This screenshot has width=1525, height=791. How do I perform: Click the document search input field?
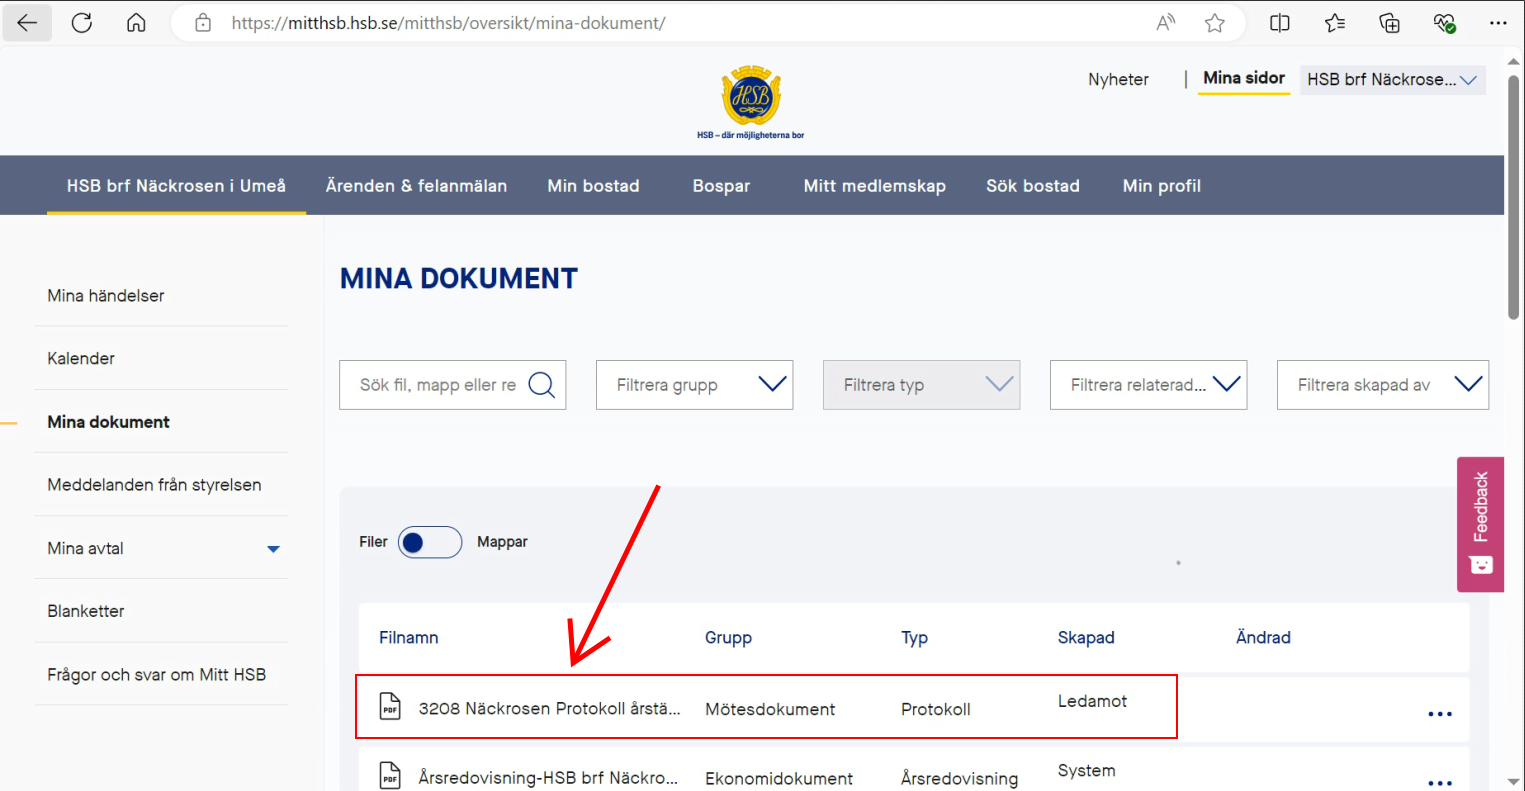pos(437,385)
